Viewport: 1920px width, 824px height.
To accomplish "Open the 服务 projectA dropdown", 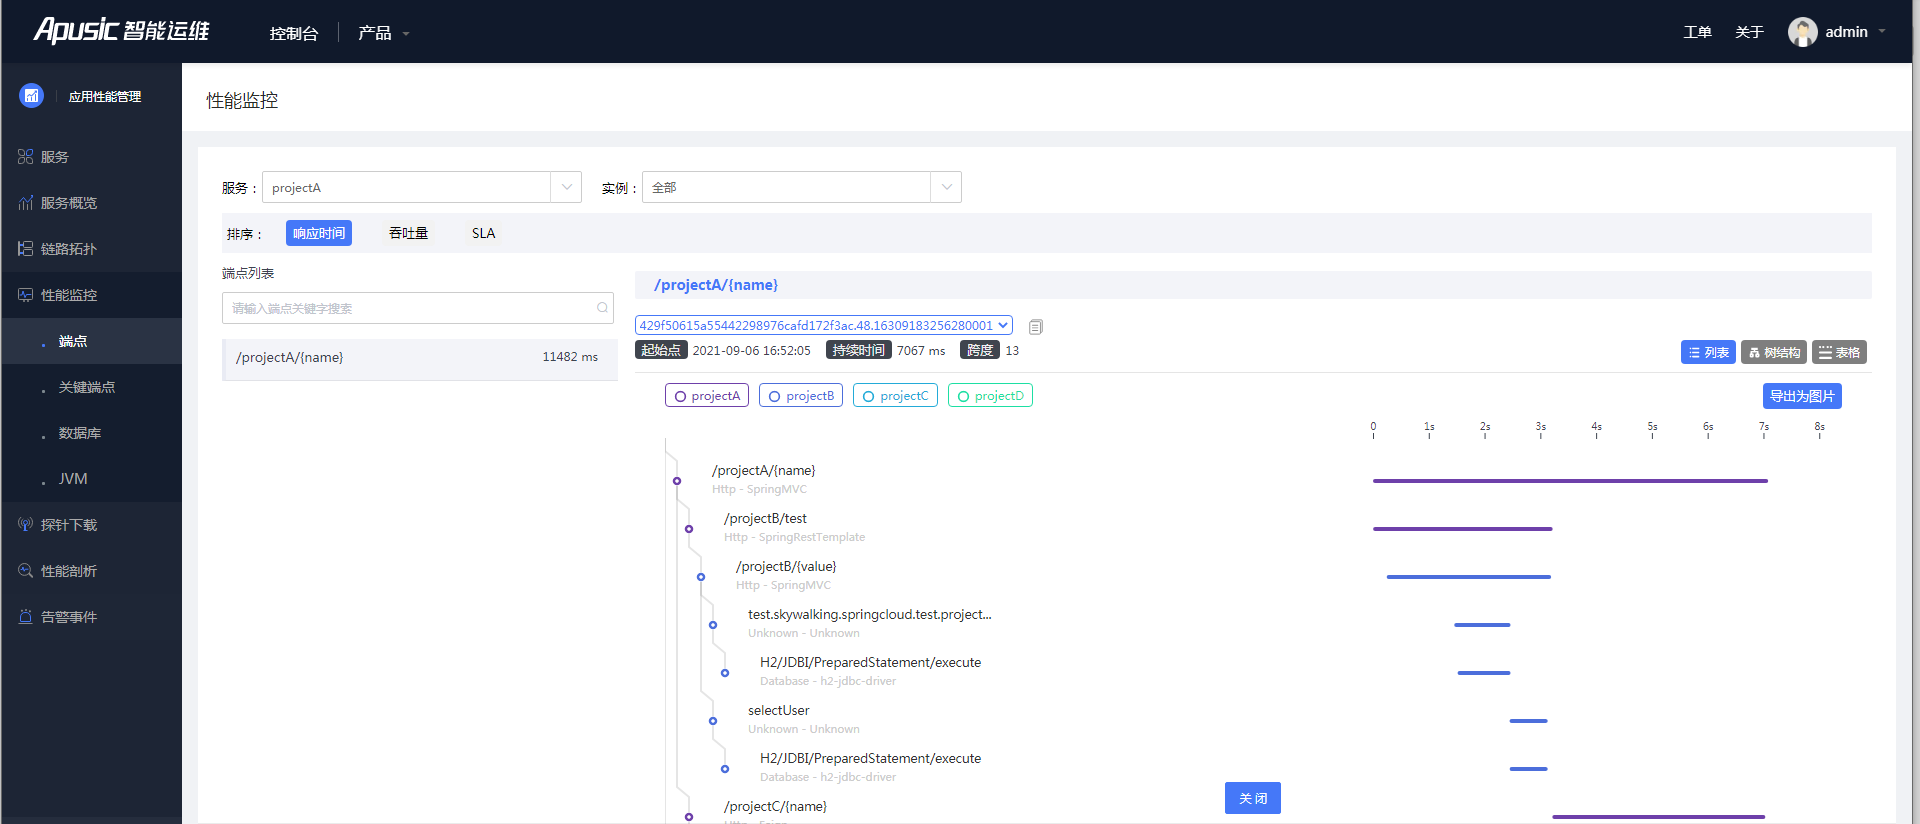I will click(x=421, y=187).
